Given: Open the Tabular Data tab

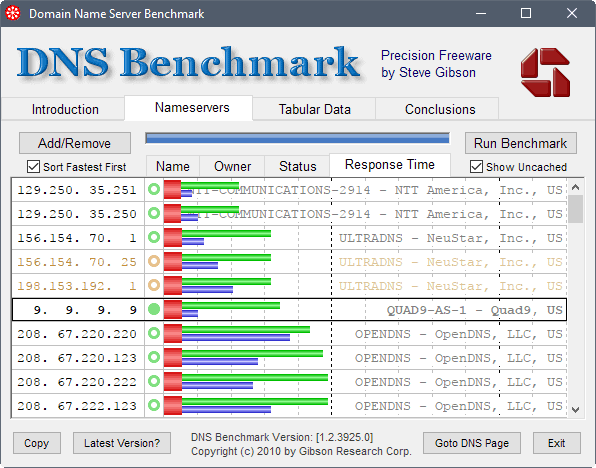Looking at the screenshot, I should point(314,109).
